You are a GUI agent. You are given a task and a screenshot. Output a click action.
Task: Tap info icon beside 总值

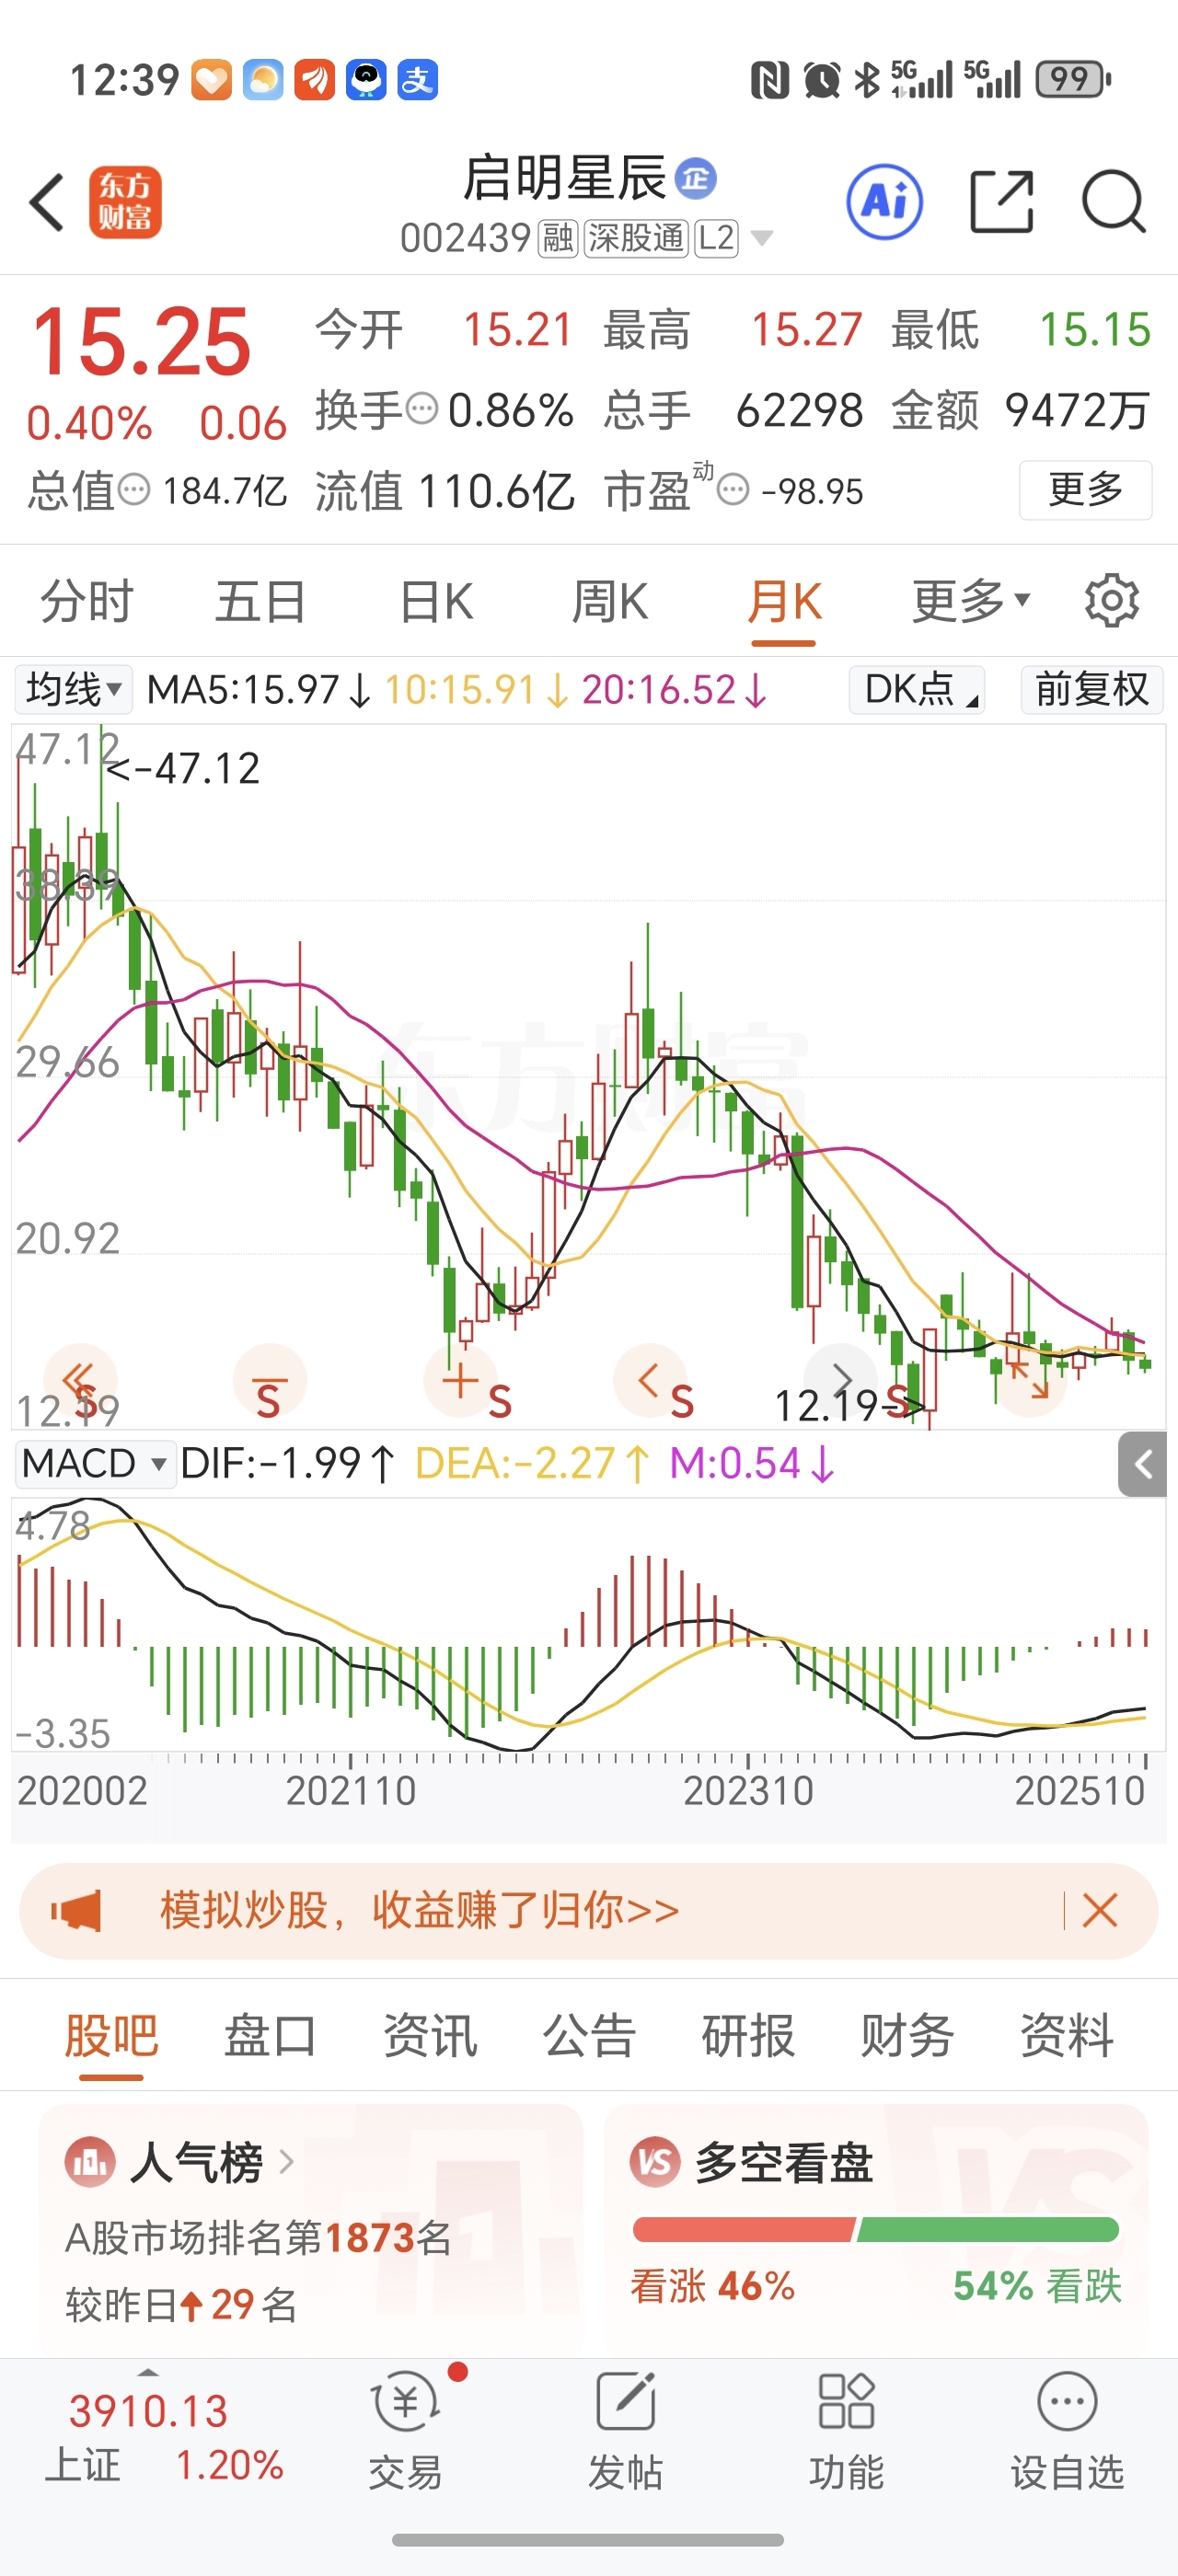(134, 490)
